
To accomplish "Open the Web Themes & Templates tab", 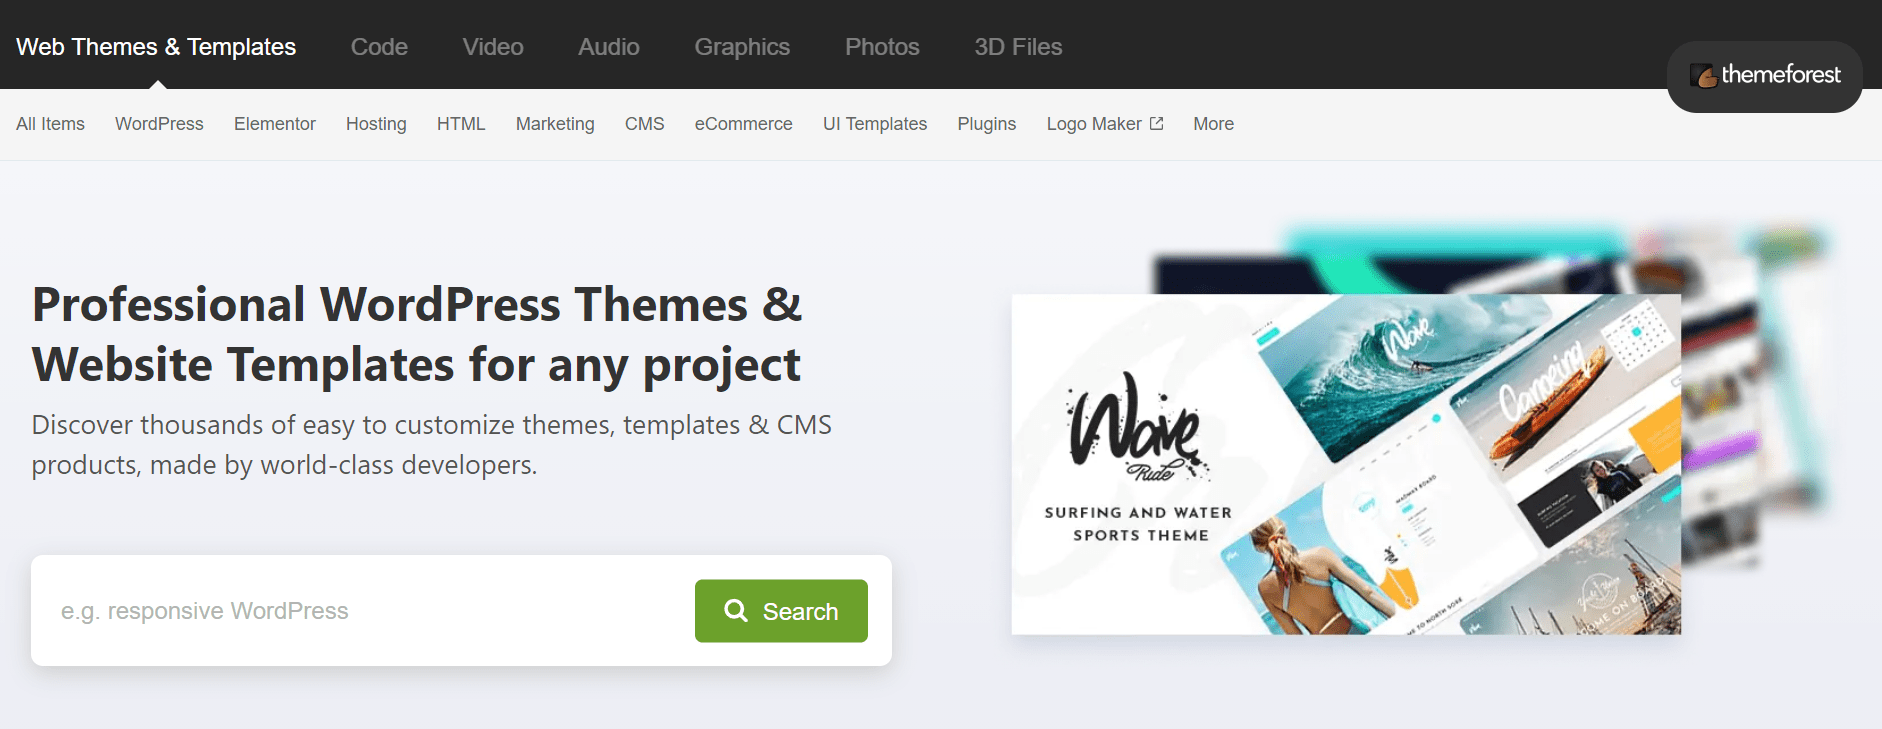I will [x=156, y=47].
